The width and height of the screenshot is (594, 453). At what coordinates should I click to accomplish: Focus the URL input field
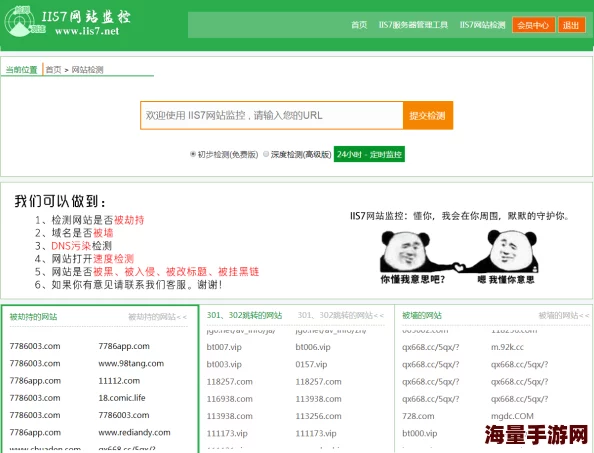click(272, 116)
